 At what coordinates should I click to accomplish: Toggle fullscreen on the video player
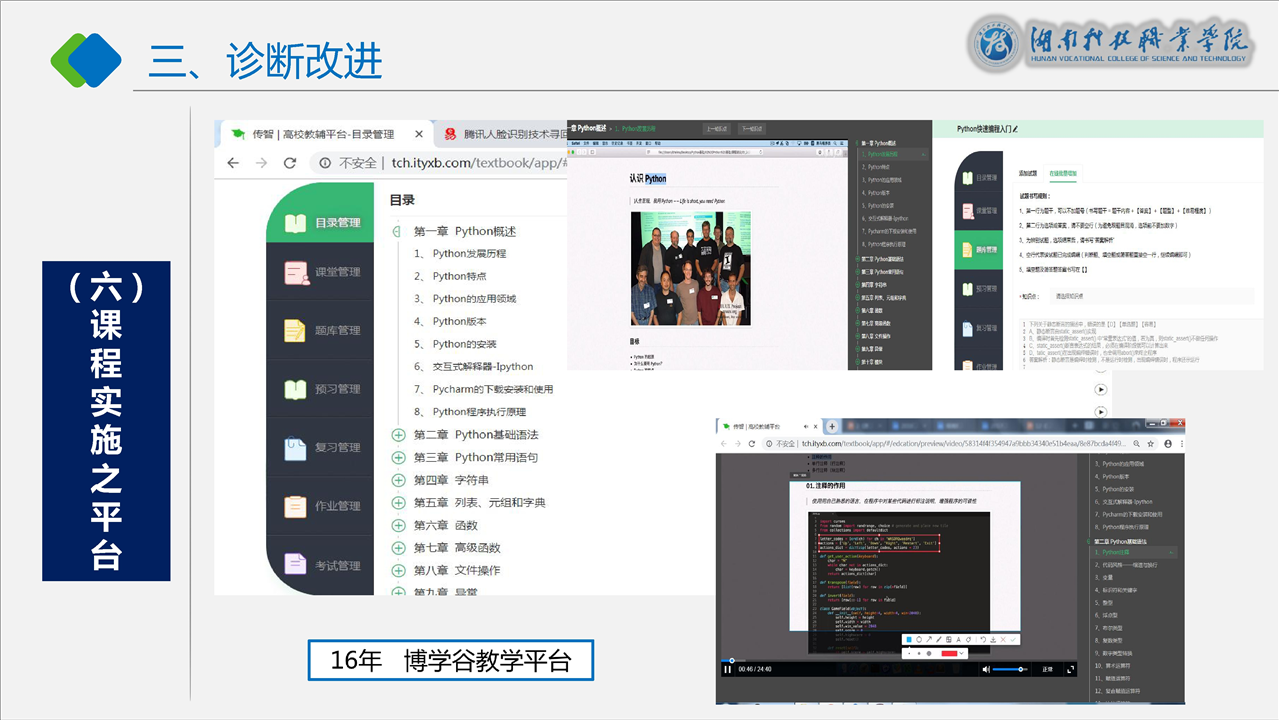(x=1068, y=669)
